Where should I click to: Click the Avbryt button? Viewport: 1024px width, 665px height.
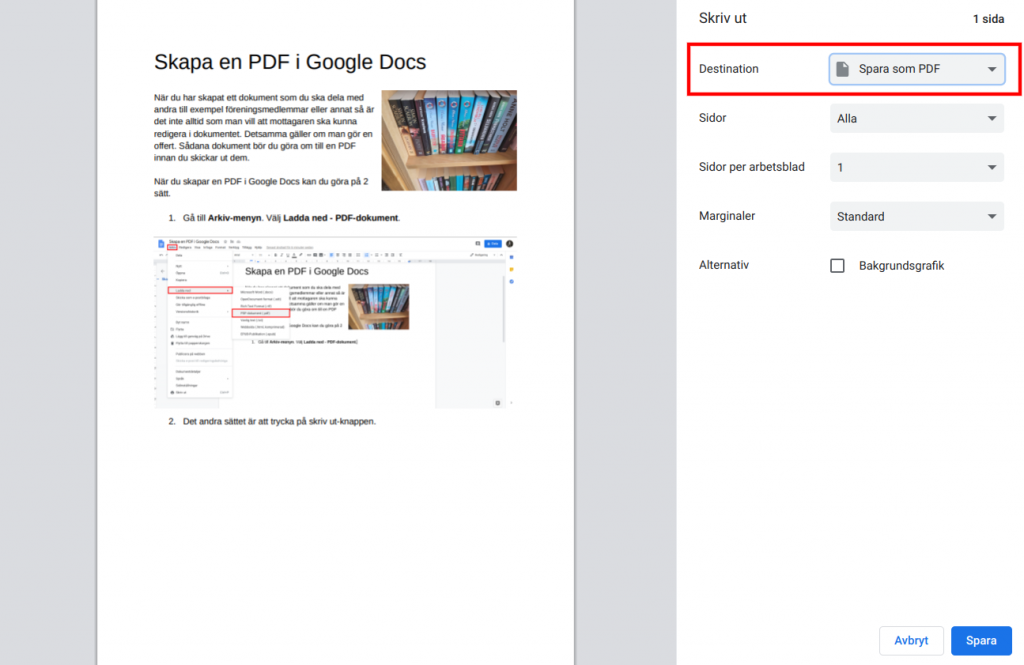tap(911, 641)
